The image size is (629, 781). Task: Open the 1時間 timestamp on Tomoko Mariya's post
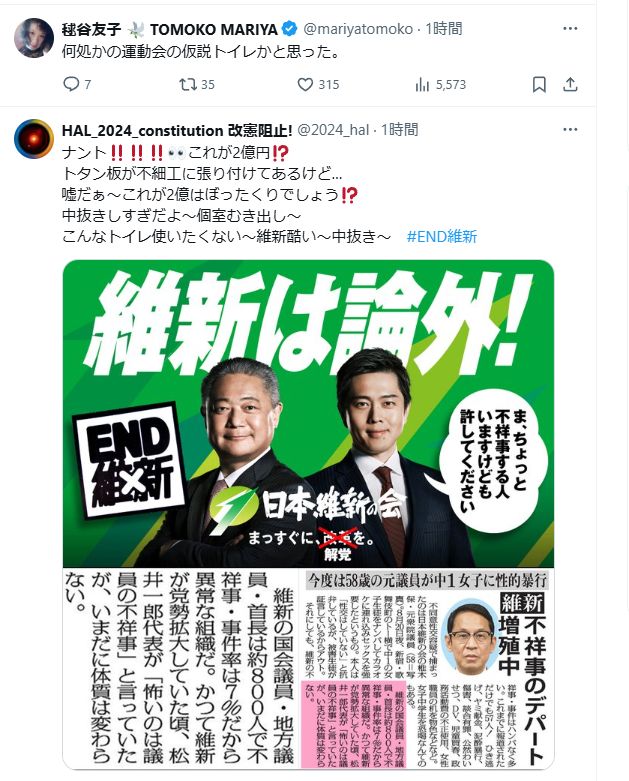443,28
